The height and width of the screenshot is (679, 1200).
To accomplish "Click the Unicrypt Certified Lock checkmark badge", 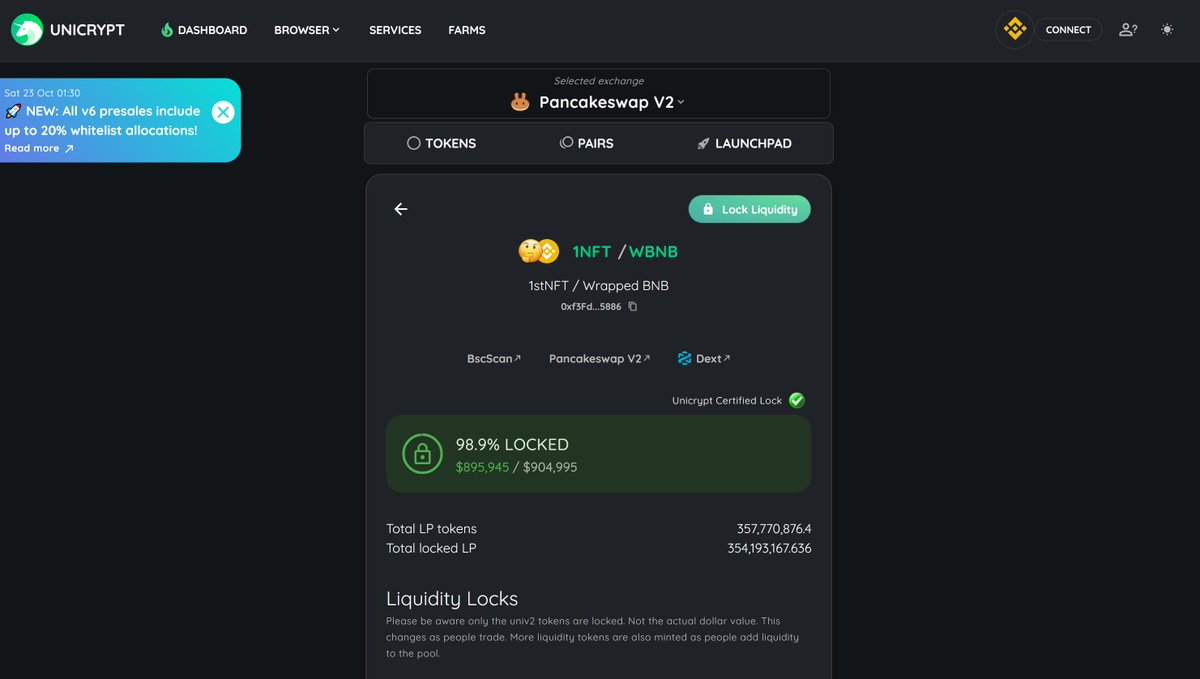I will click(796, 399).
